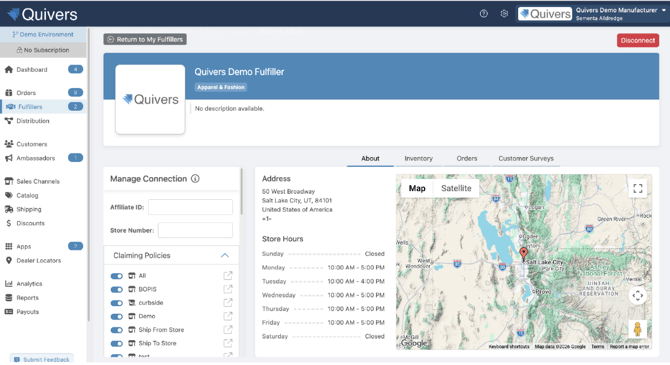Click the Manage Connection info icon
This screenshot has width=670, height=365.
coord(195,179)
